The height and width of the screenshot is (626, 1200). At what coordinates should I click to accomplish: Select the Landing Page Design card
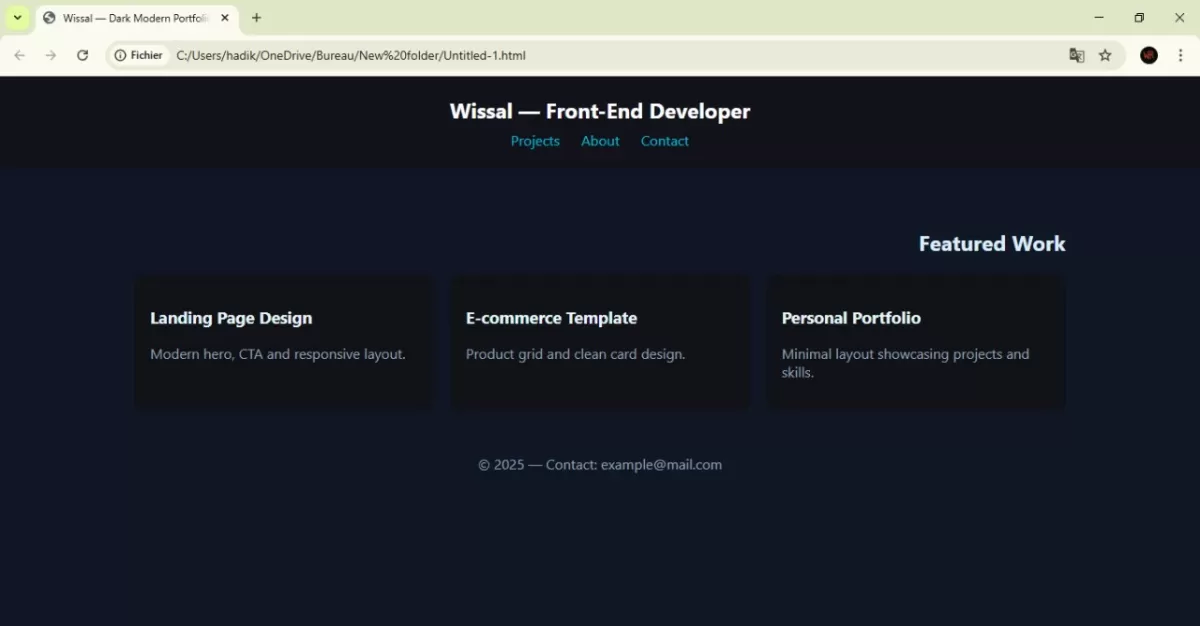284,341
